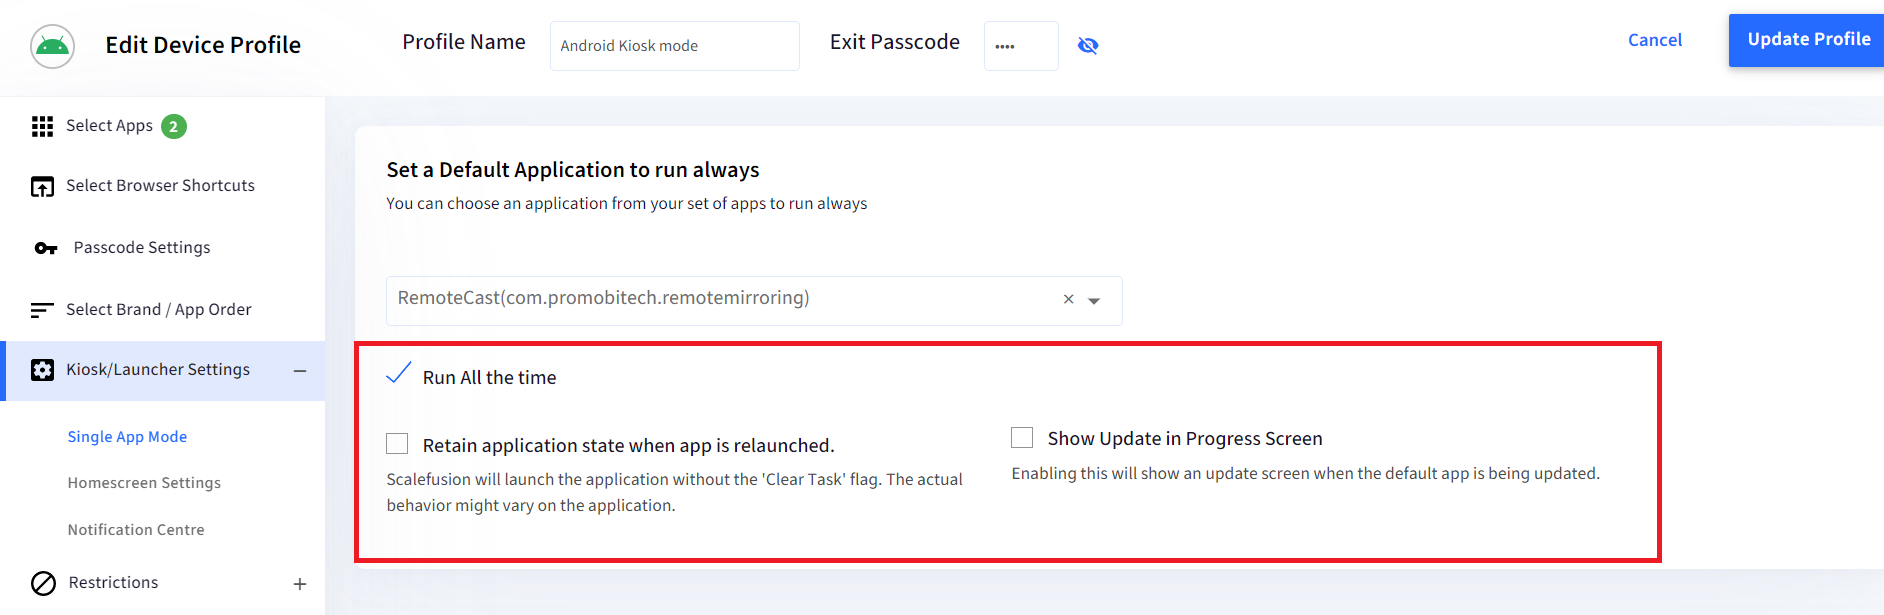Click the Select Browser Shortcuts icon
The height and width of the screenshot is (615, 1884).
coord(42,186)
